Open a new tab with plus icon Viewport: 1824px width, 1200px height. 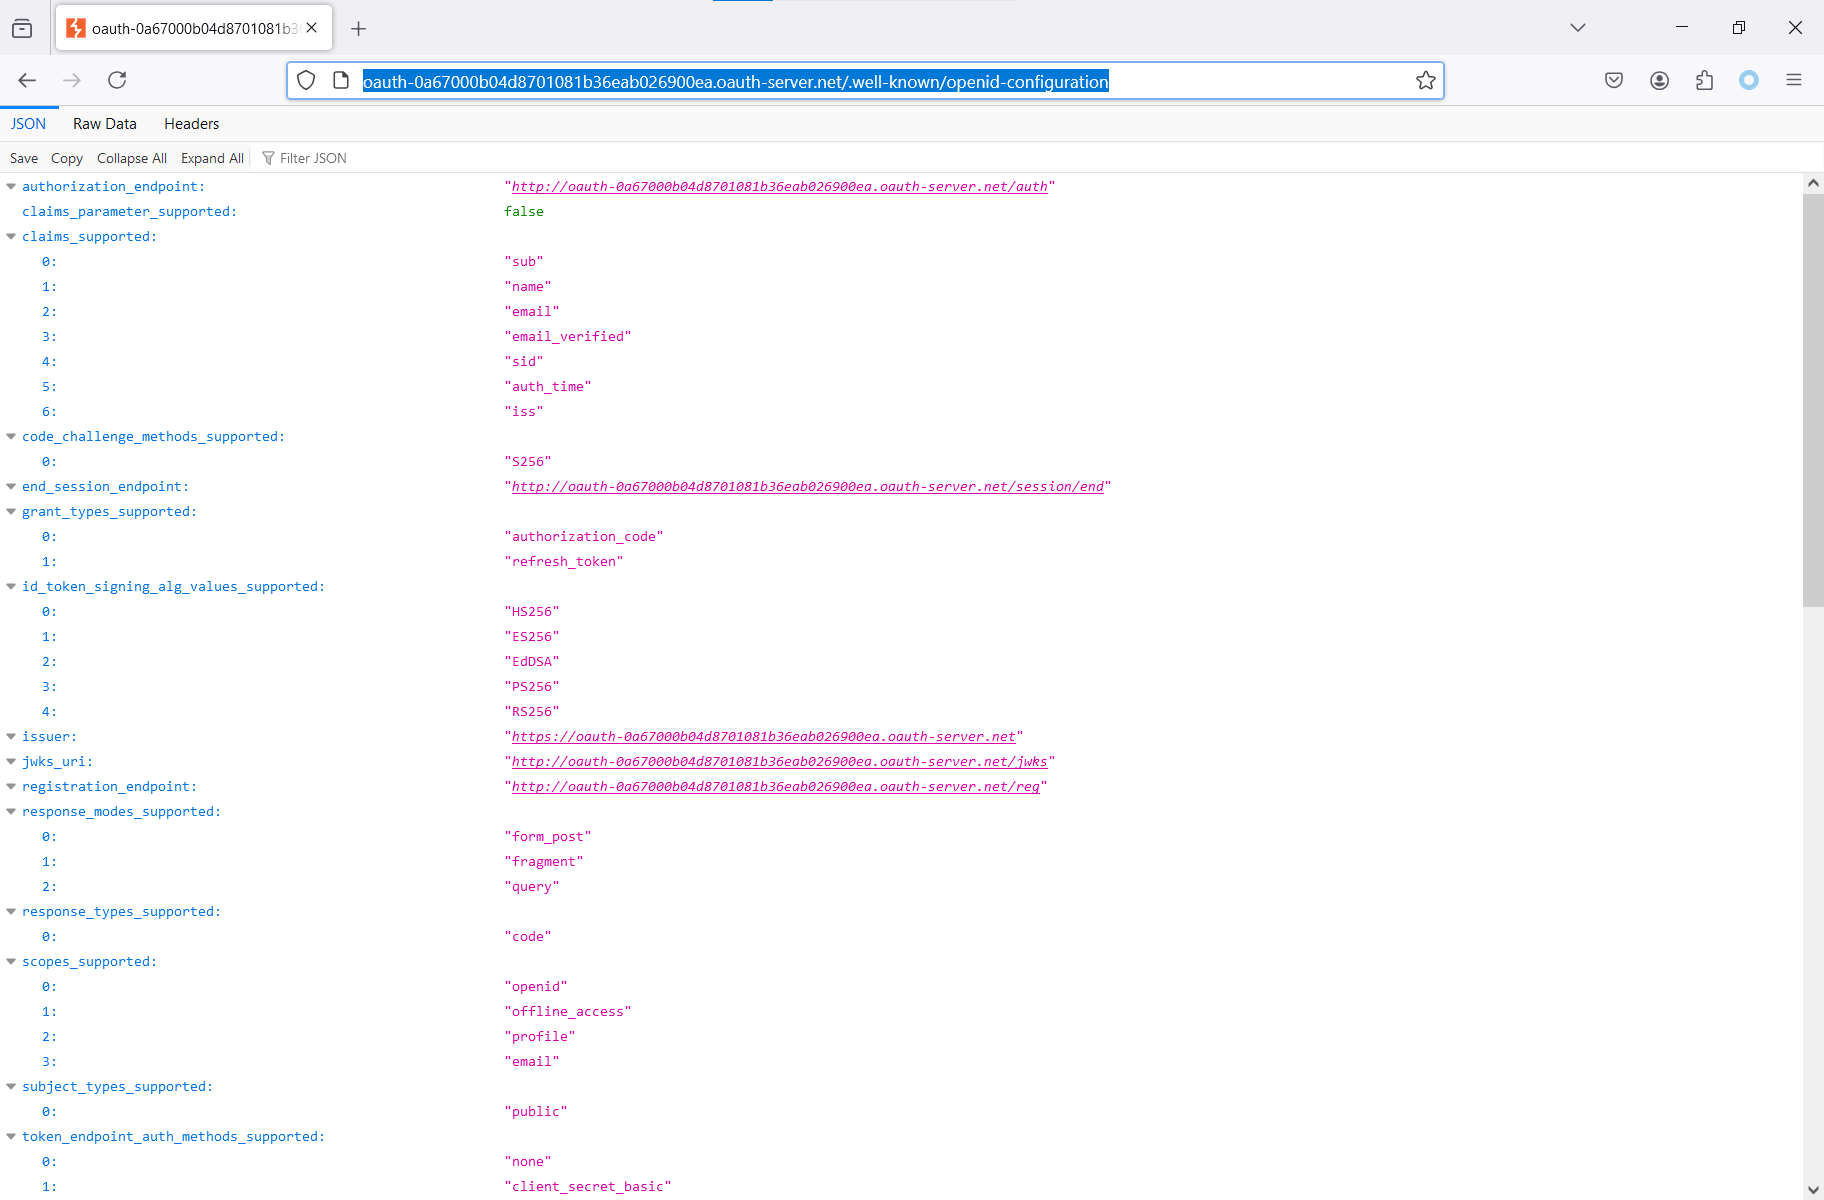click(358, 29)
